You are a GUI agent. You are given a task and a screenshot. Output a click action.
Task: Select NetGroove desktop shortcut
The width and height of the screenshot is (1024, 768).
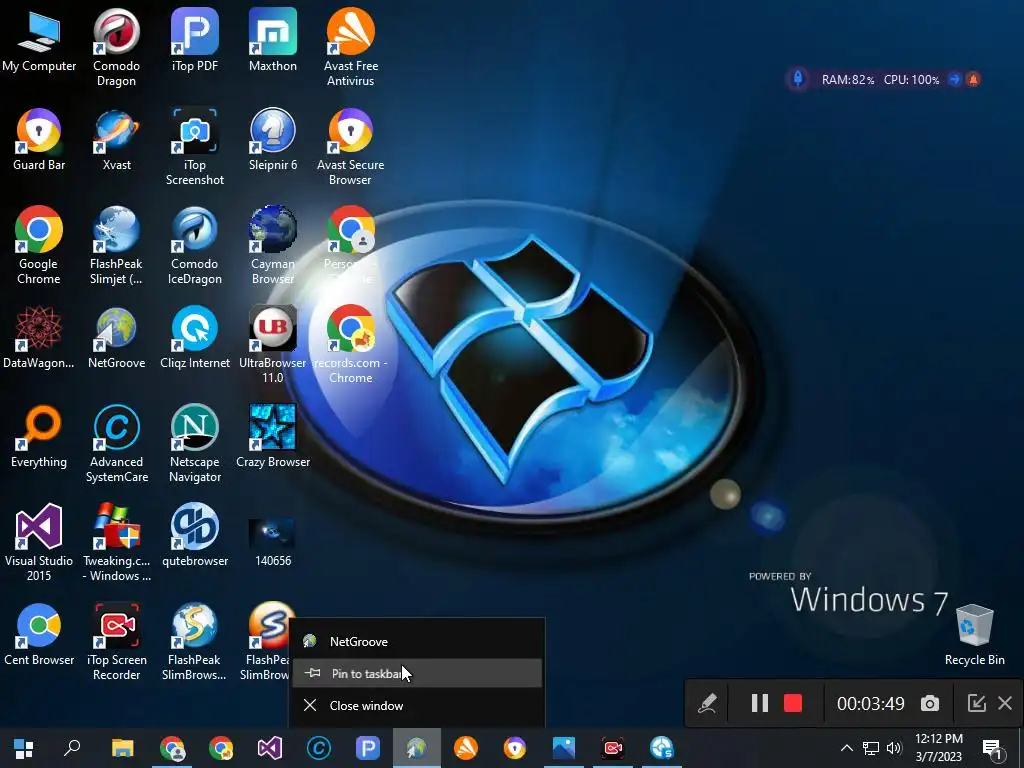116,337
